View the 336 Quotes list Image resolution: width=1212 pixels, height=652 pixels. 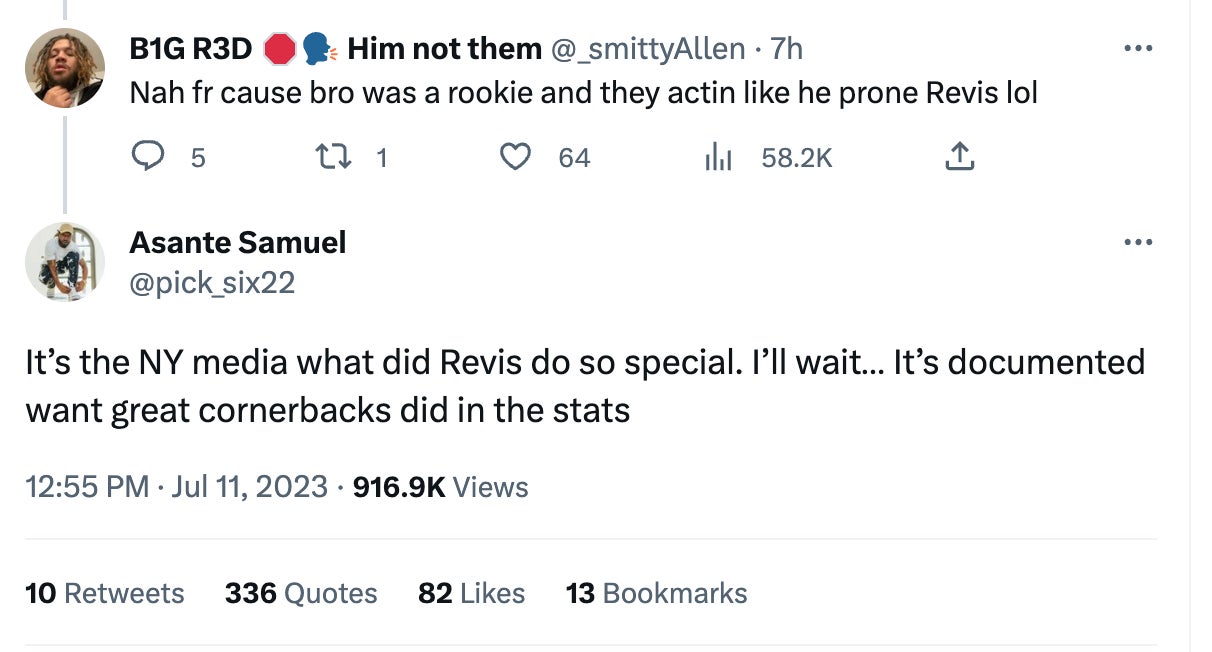tap(301, 593)
